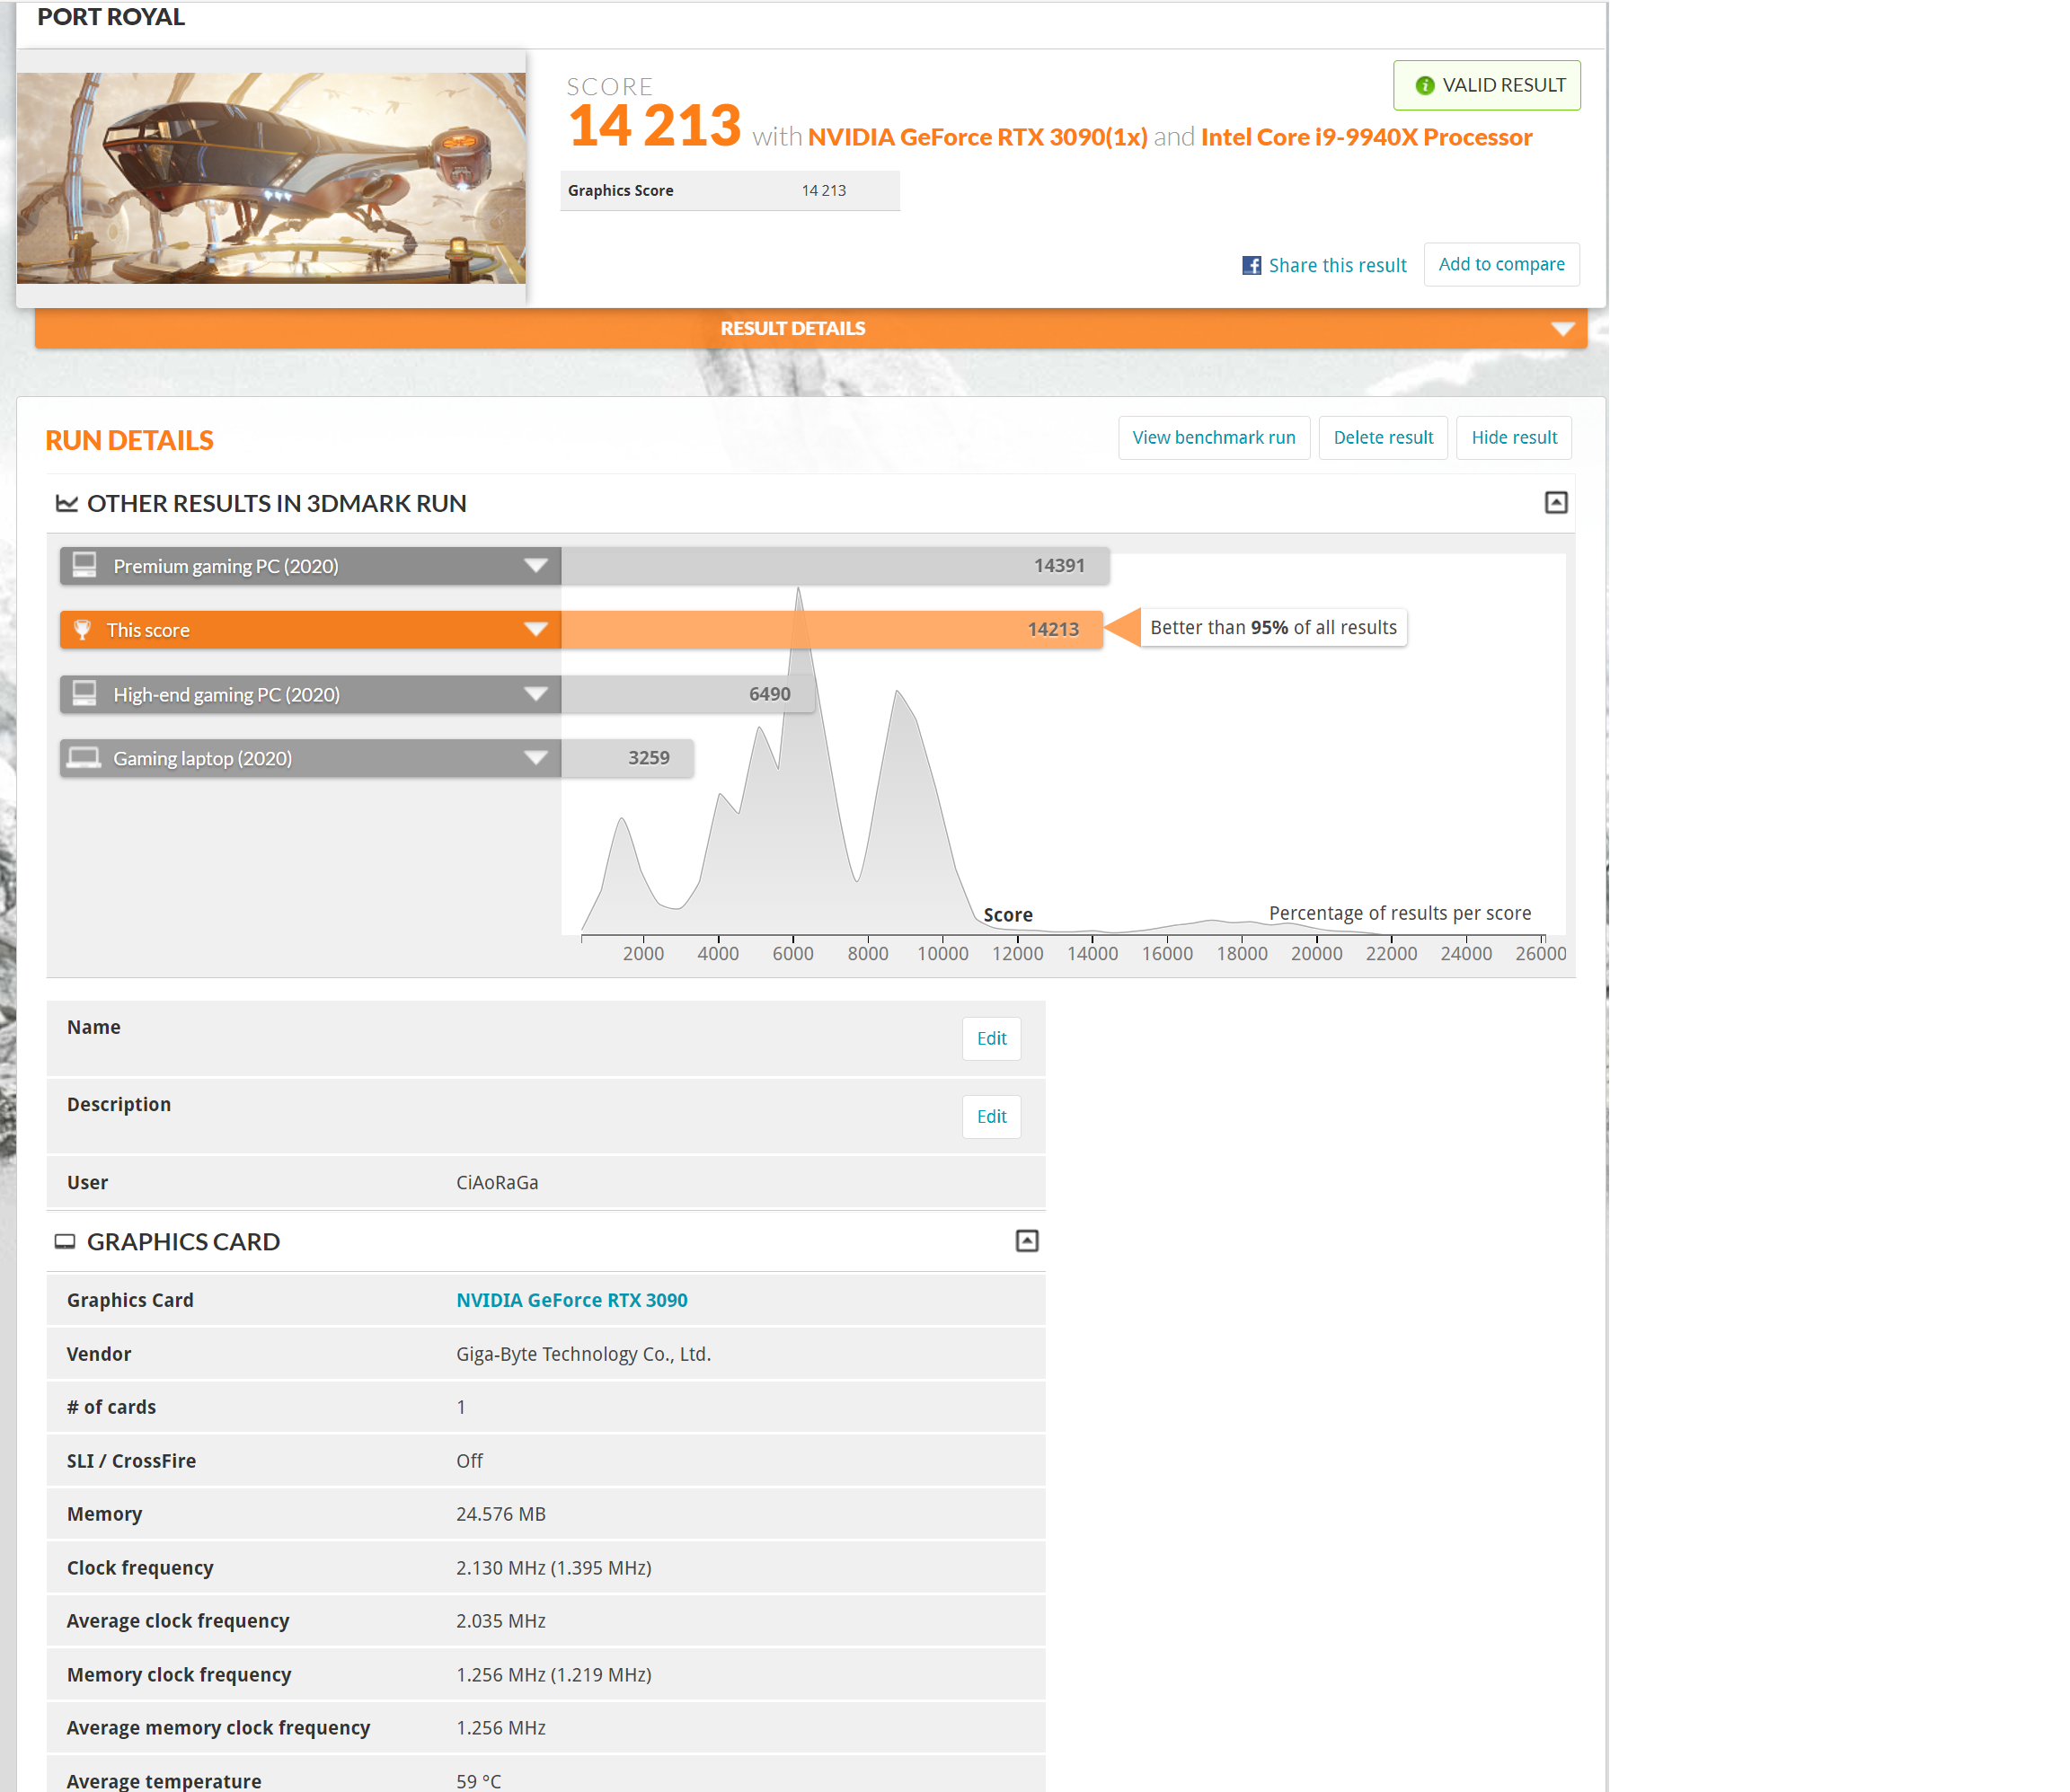Edit the Description field
The width and height of the screenshot is (2070, 1792).
(x=991, y=1116)
